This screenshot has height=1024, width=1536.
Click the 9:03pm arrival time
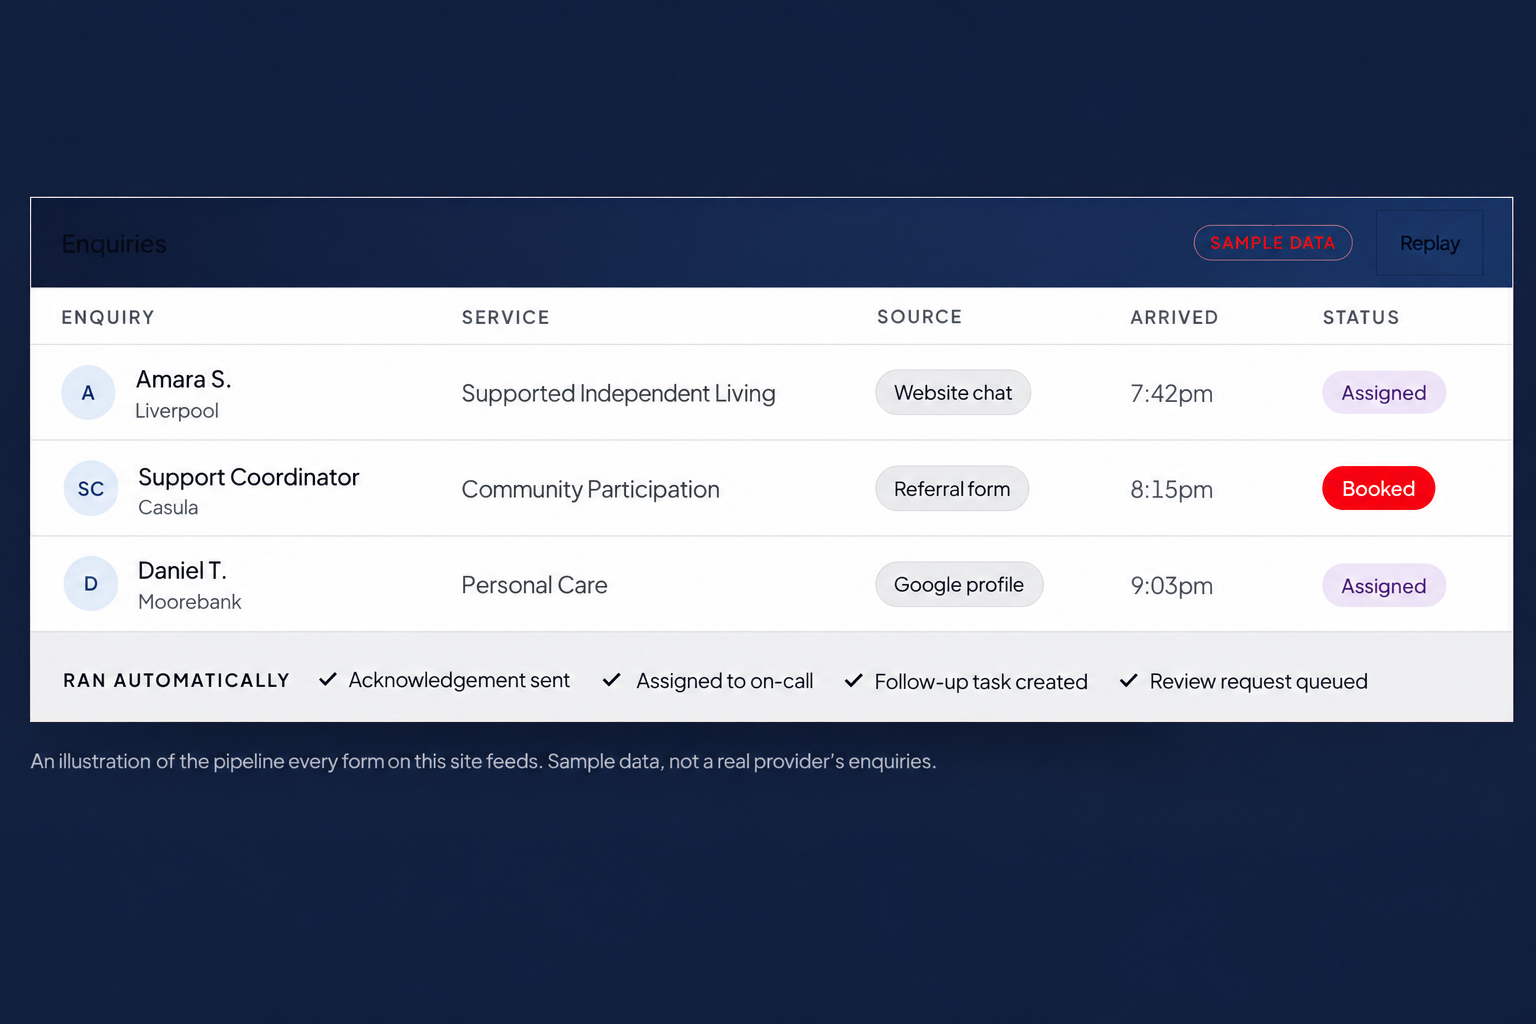click(1171, 586)
